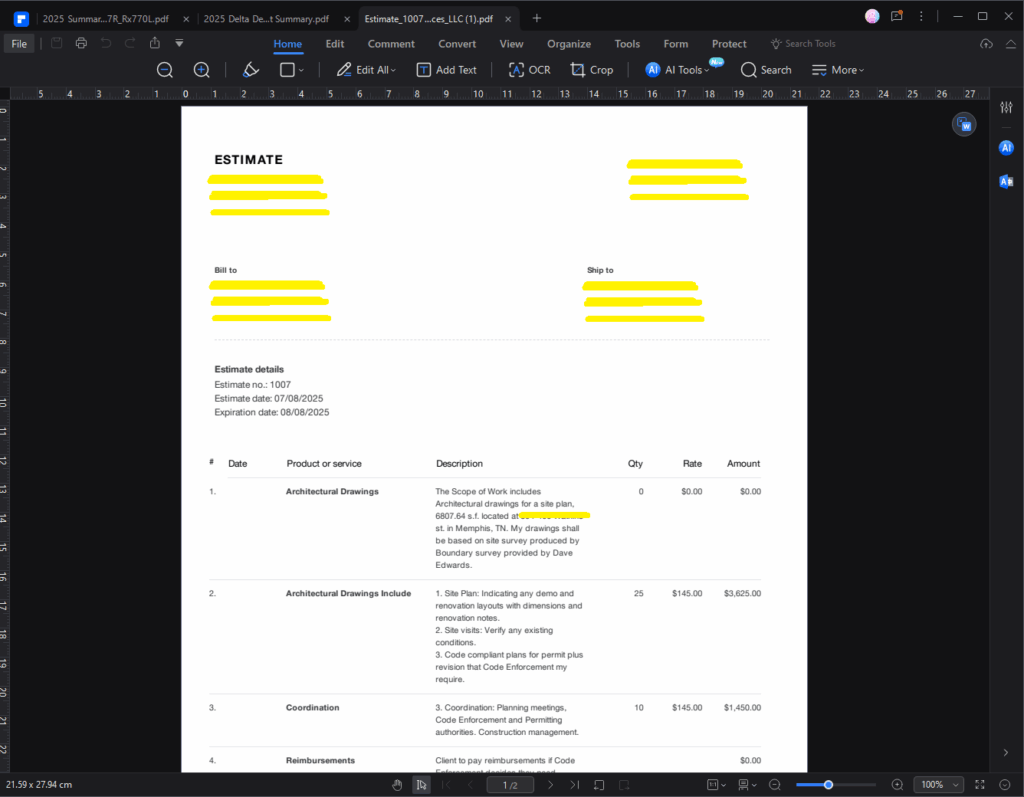The width and height of the screenshot is (1024, 797).
Task: Go to the previous page
Action: tap(470, 785)
